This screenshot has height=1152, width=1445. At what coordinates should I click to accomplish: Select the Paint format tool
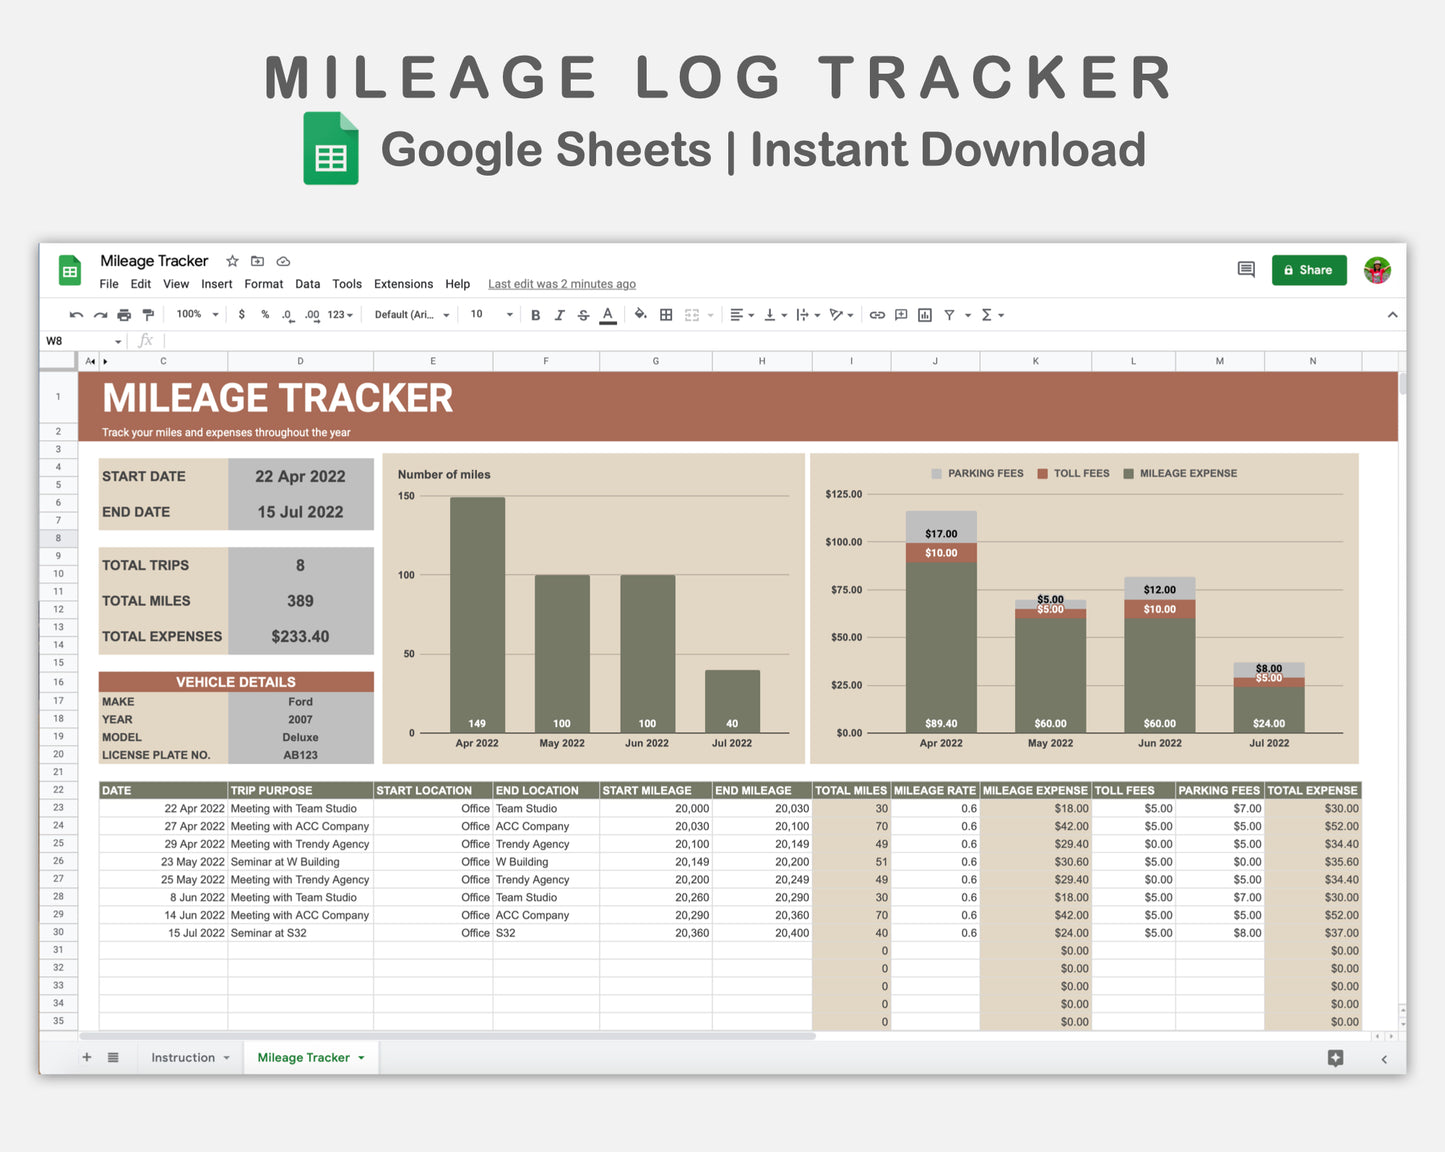148,314
